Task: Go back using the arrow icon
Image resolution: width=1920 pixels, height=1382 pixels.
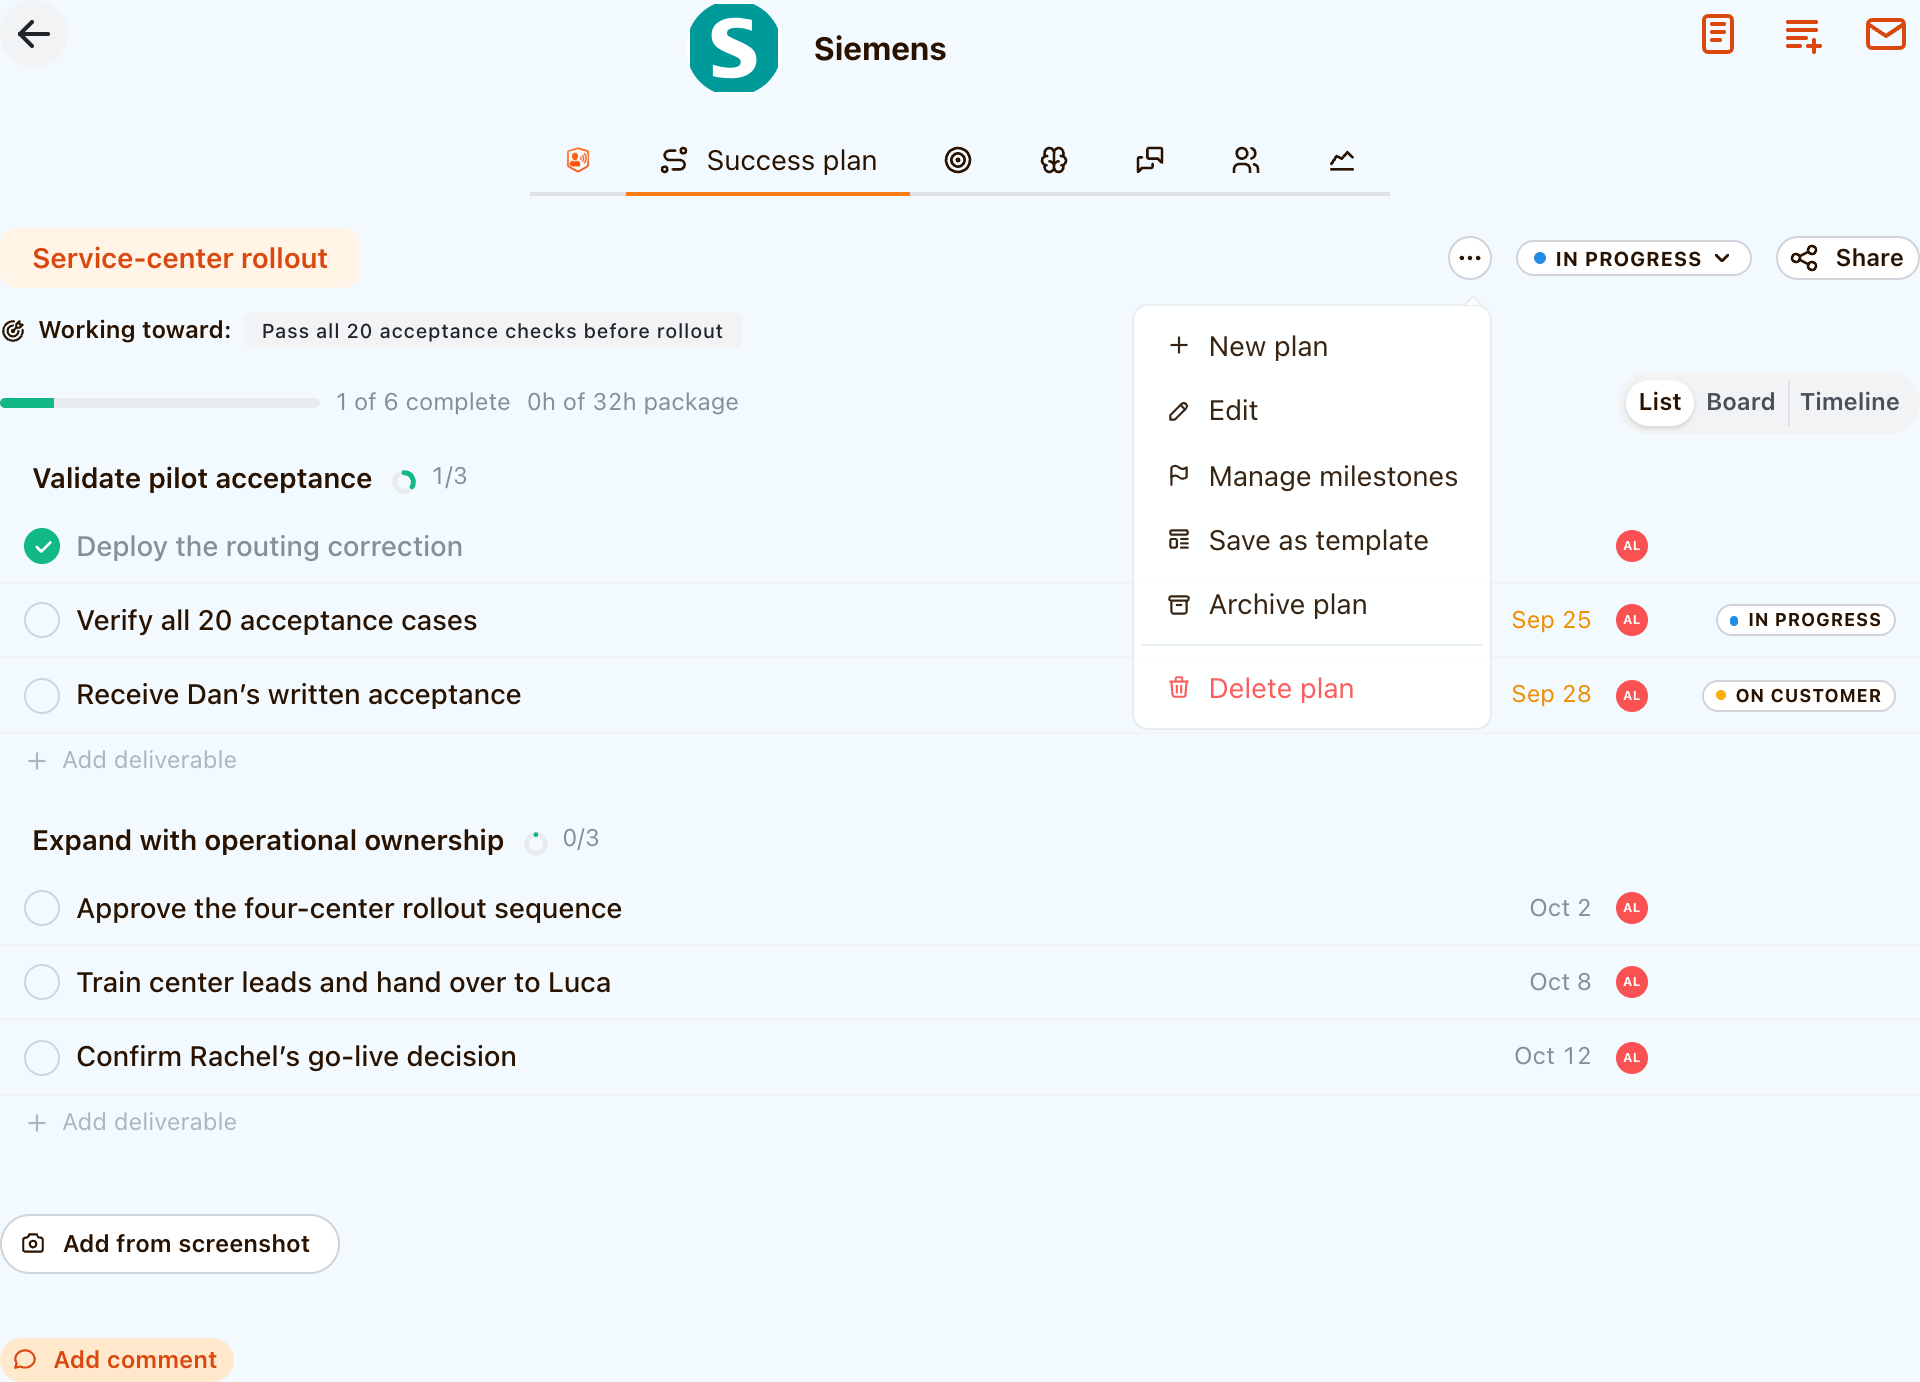Action: pos(34,34)
